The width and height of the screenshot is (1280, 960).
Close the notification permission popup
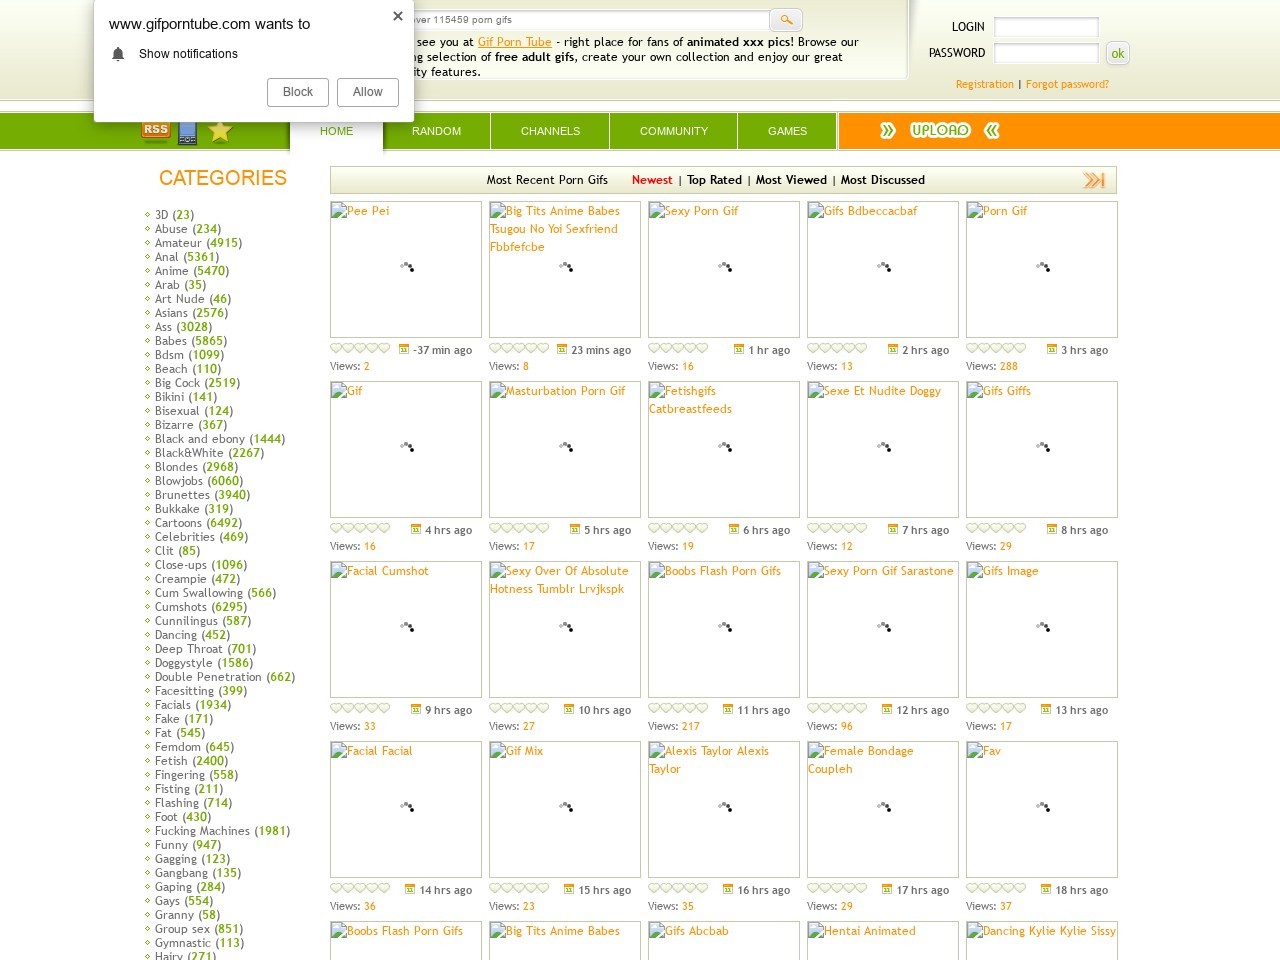(x=398, y=16)
